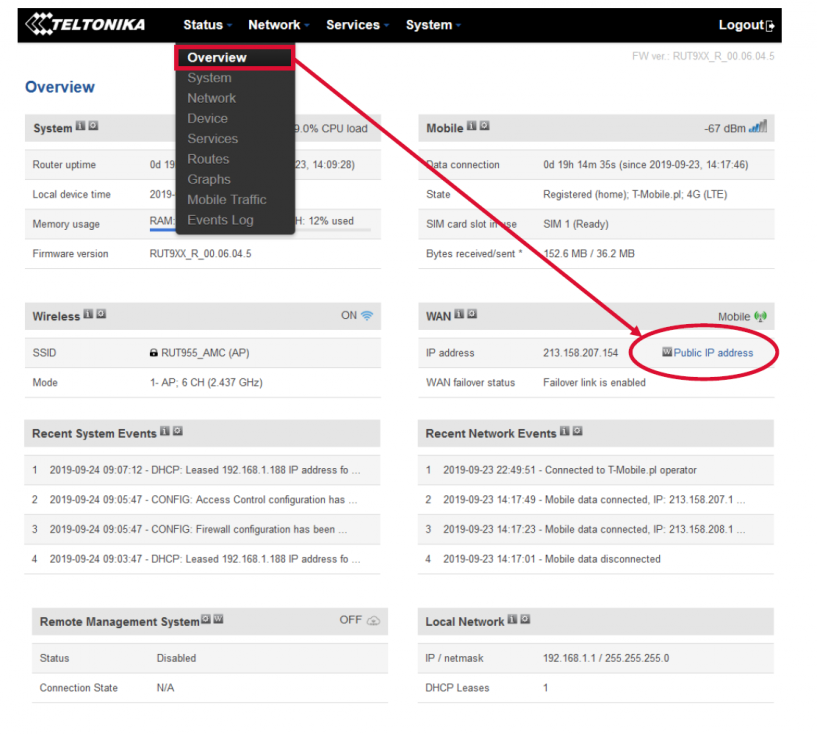Open Recent System Events settings icon

pos(178,431)
